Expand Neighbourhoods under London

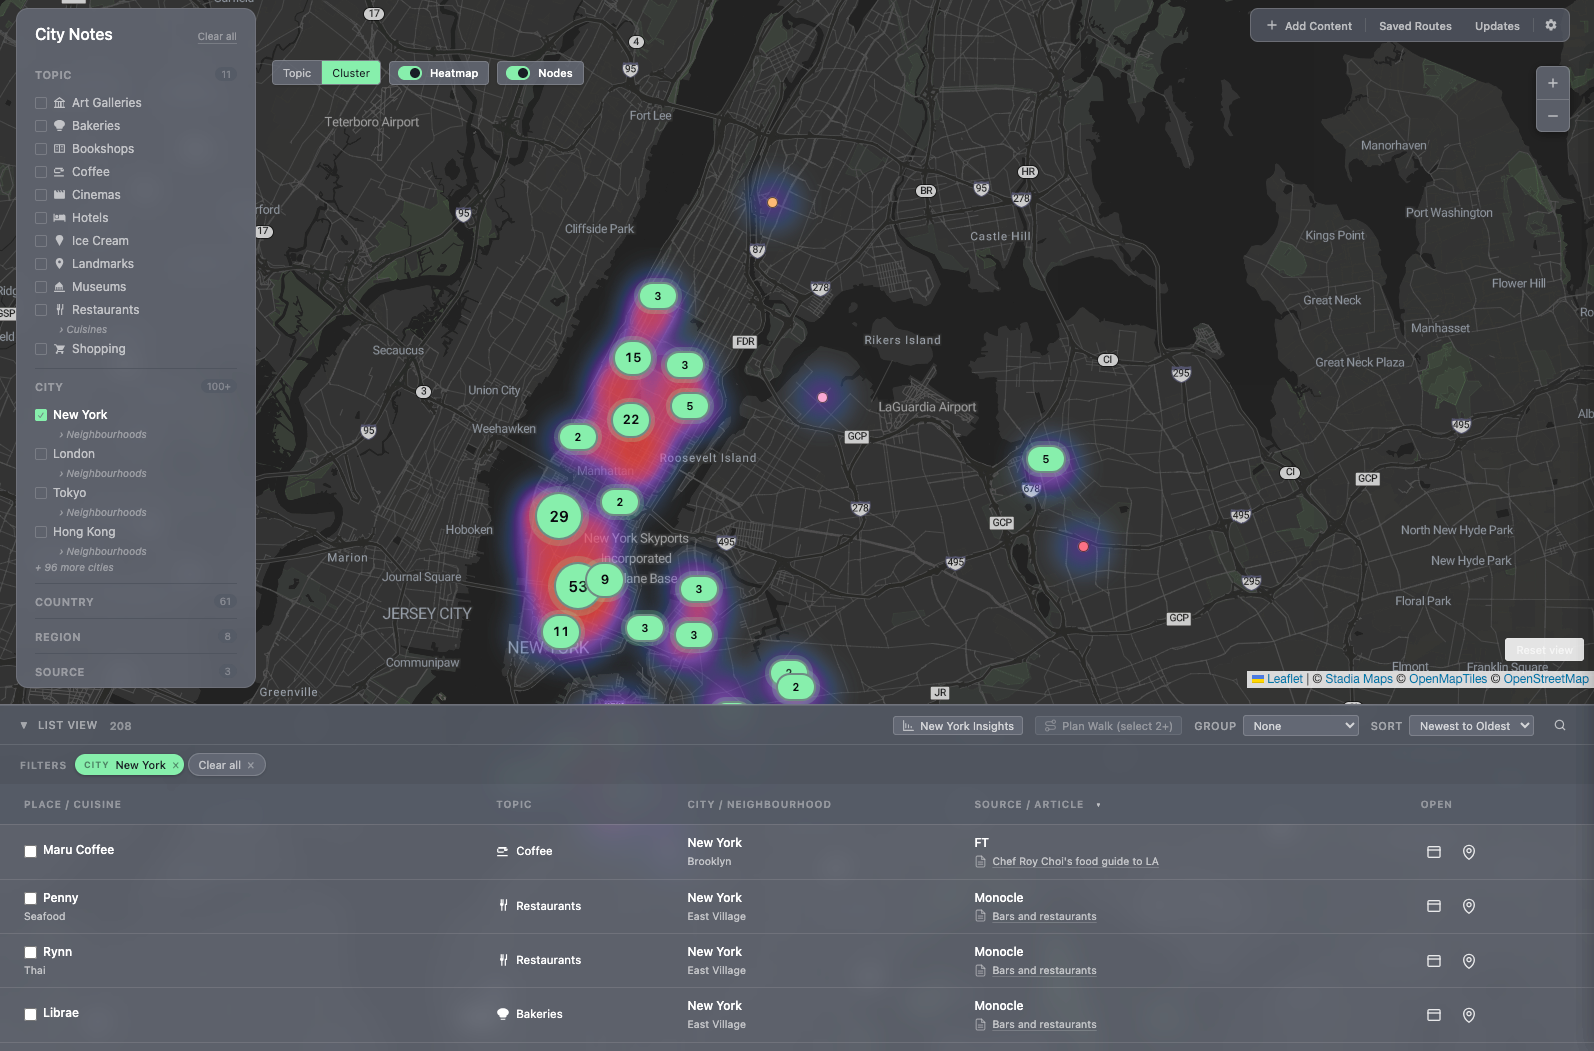(x=103, y=473)
